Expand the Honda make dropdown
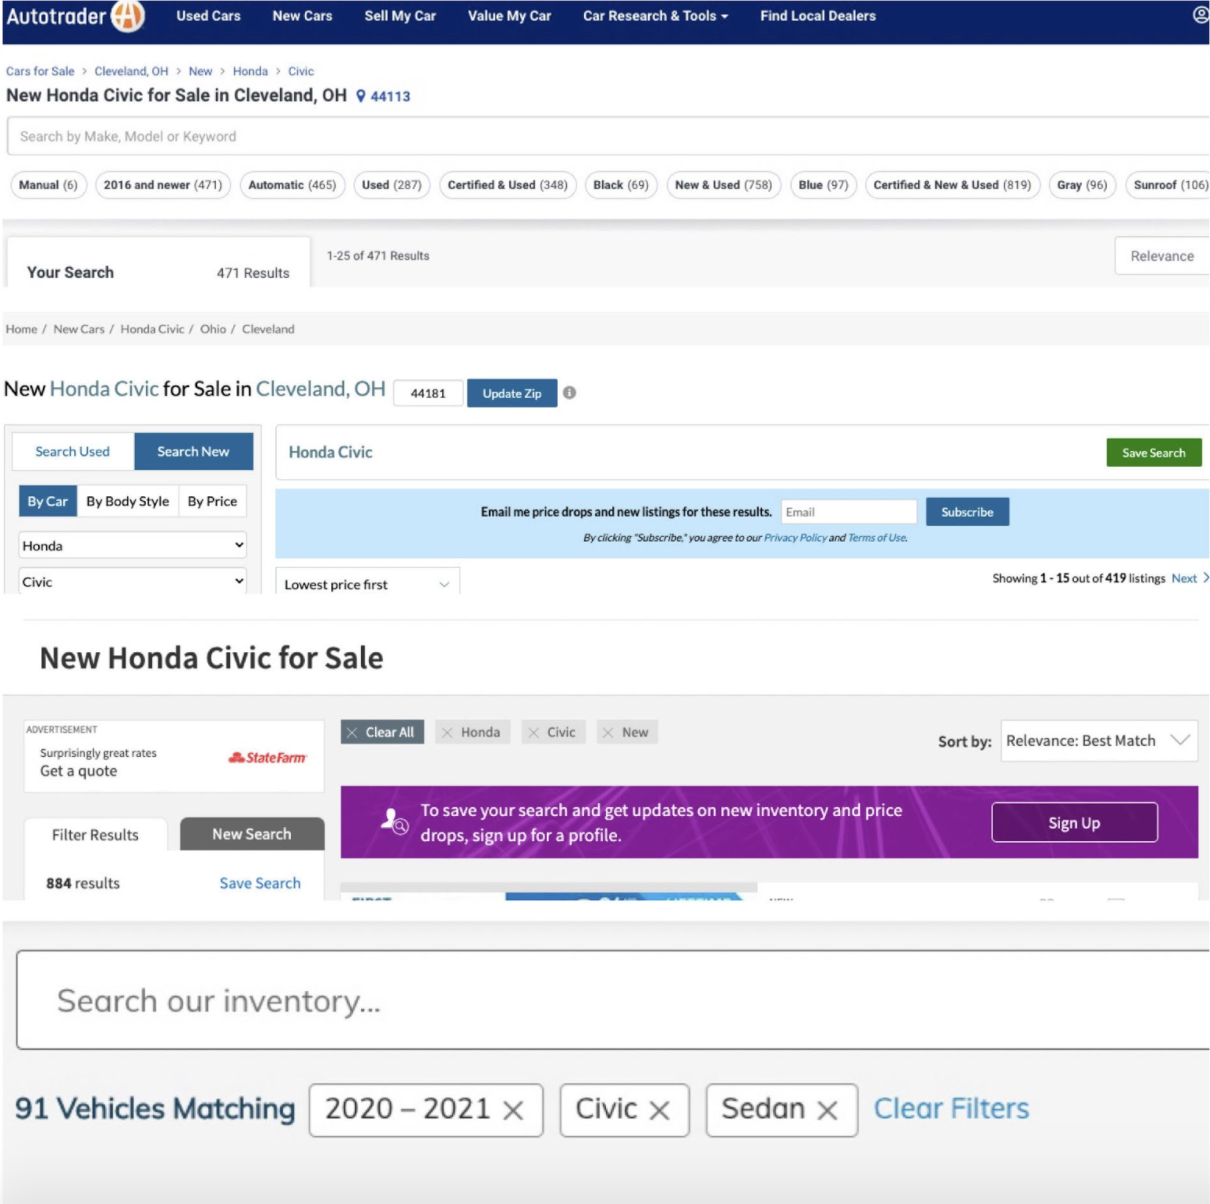Screen dimensions: 1210x1204 coord(132,545)
